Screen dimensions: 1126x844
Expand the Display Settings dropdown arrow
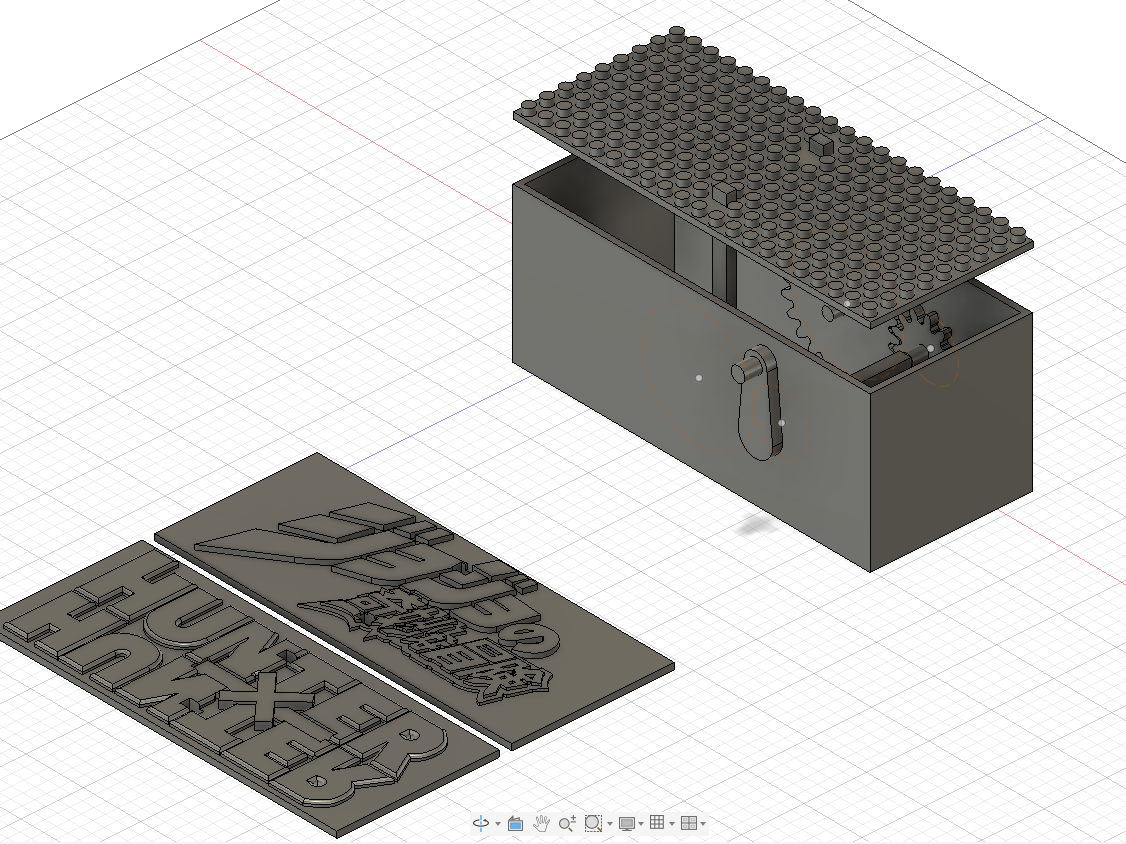[x=641, y=824]
